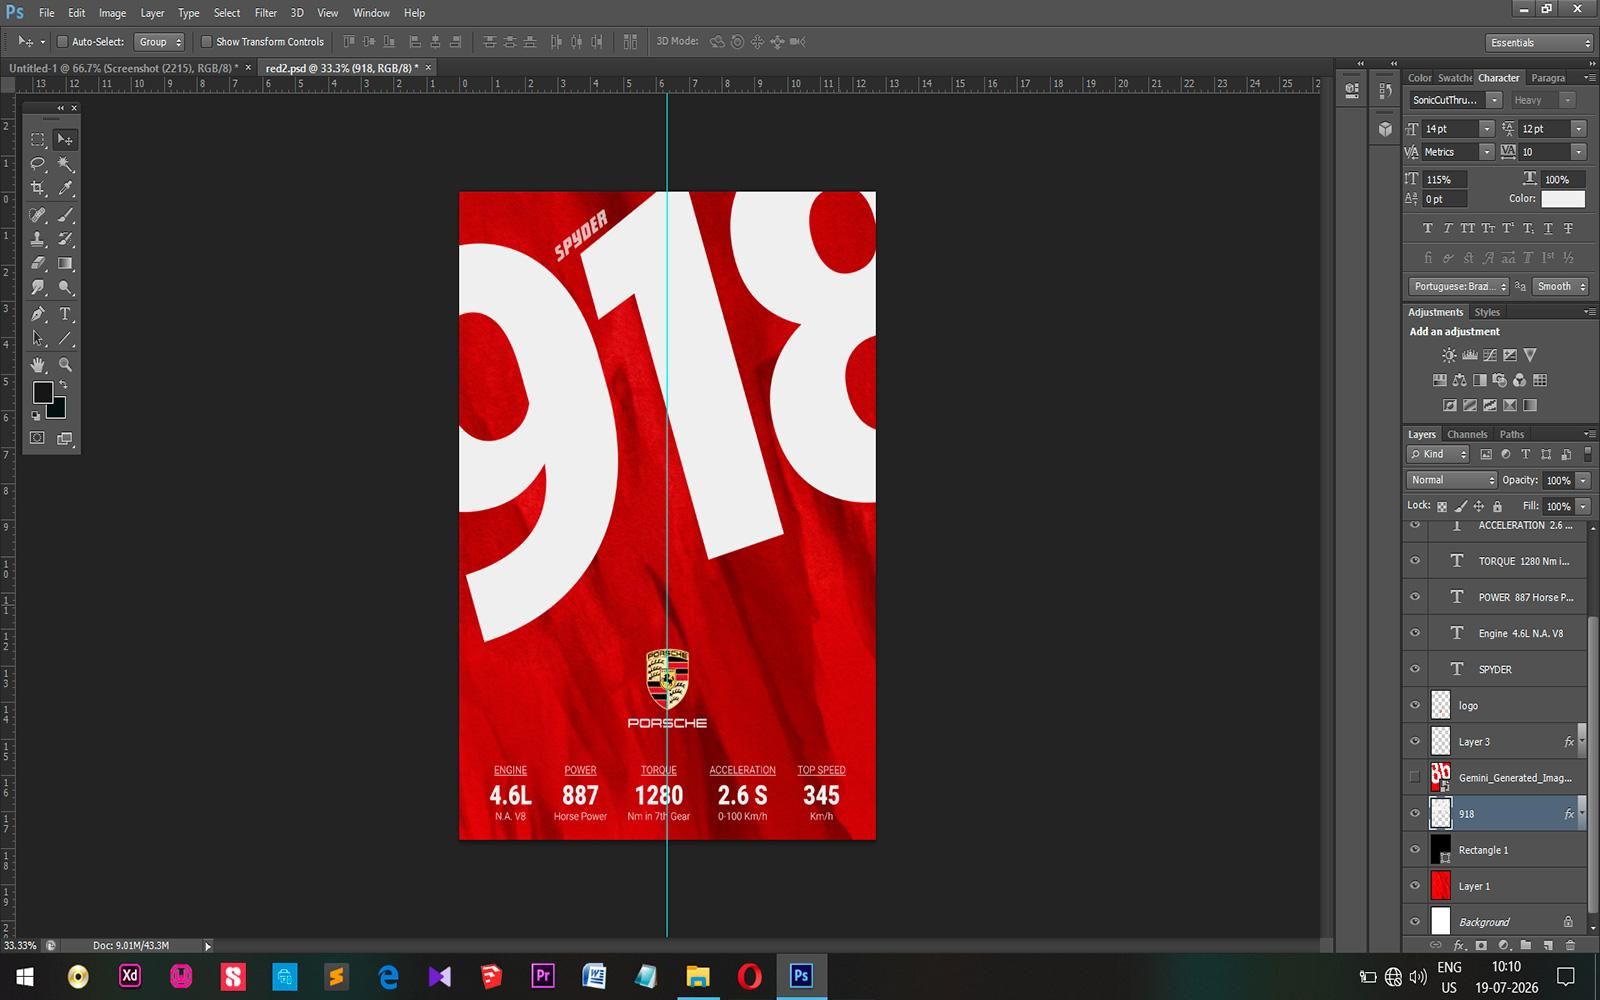The width and height of the screenshot is (1600, 1000).
Task: Switch to the Channels tab
Action: 1467,434
